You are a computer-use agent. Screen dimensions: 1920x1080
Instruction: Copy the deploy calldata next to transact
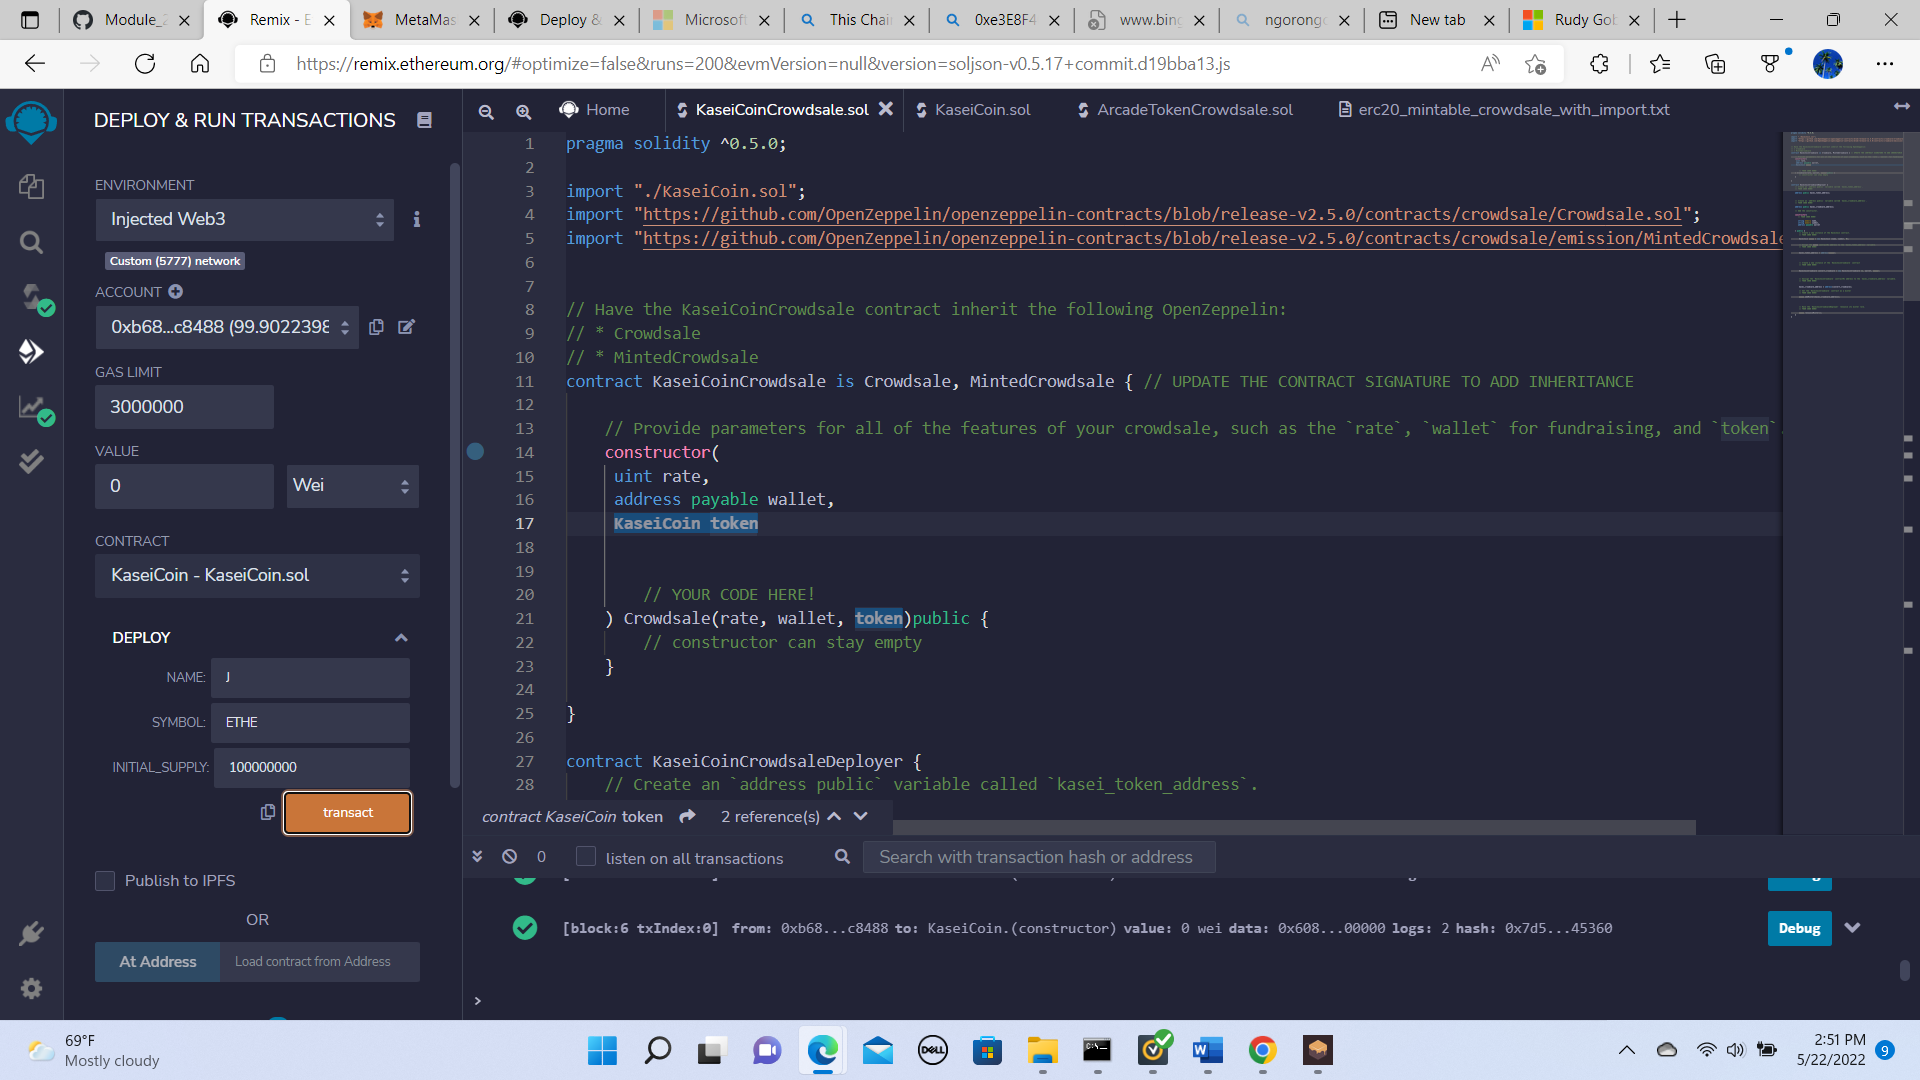point(267,812)
